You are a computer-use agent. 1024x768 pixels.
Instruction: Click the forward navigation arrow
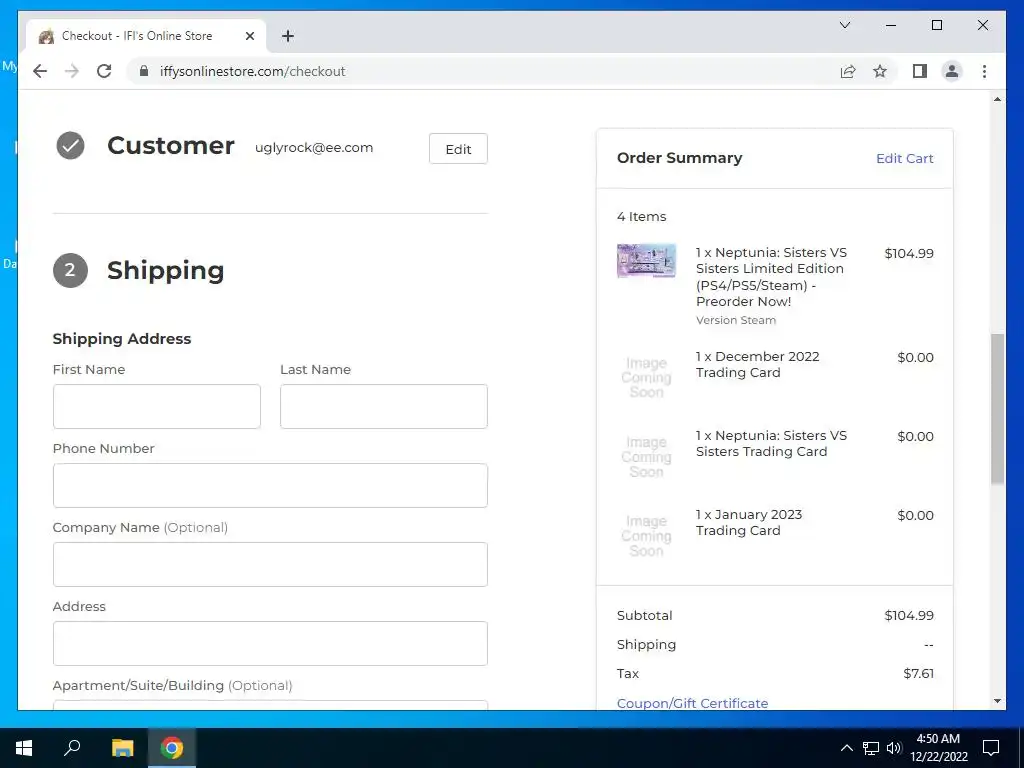click(x=72, y=71)
